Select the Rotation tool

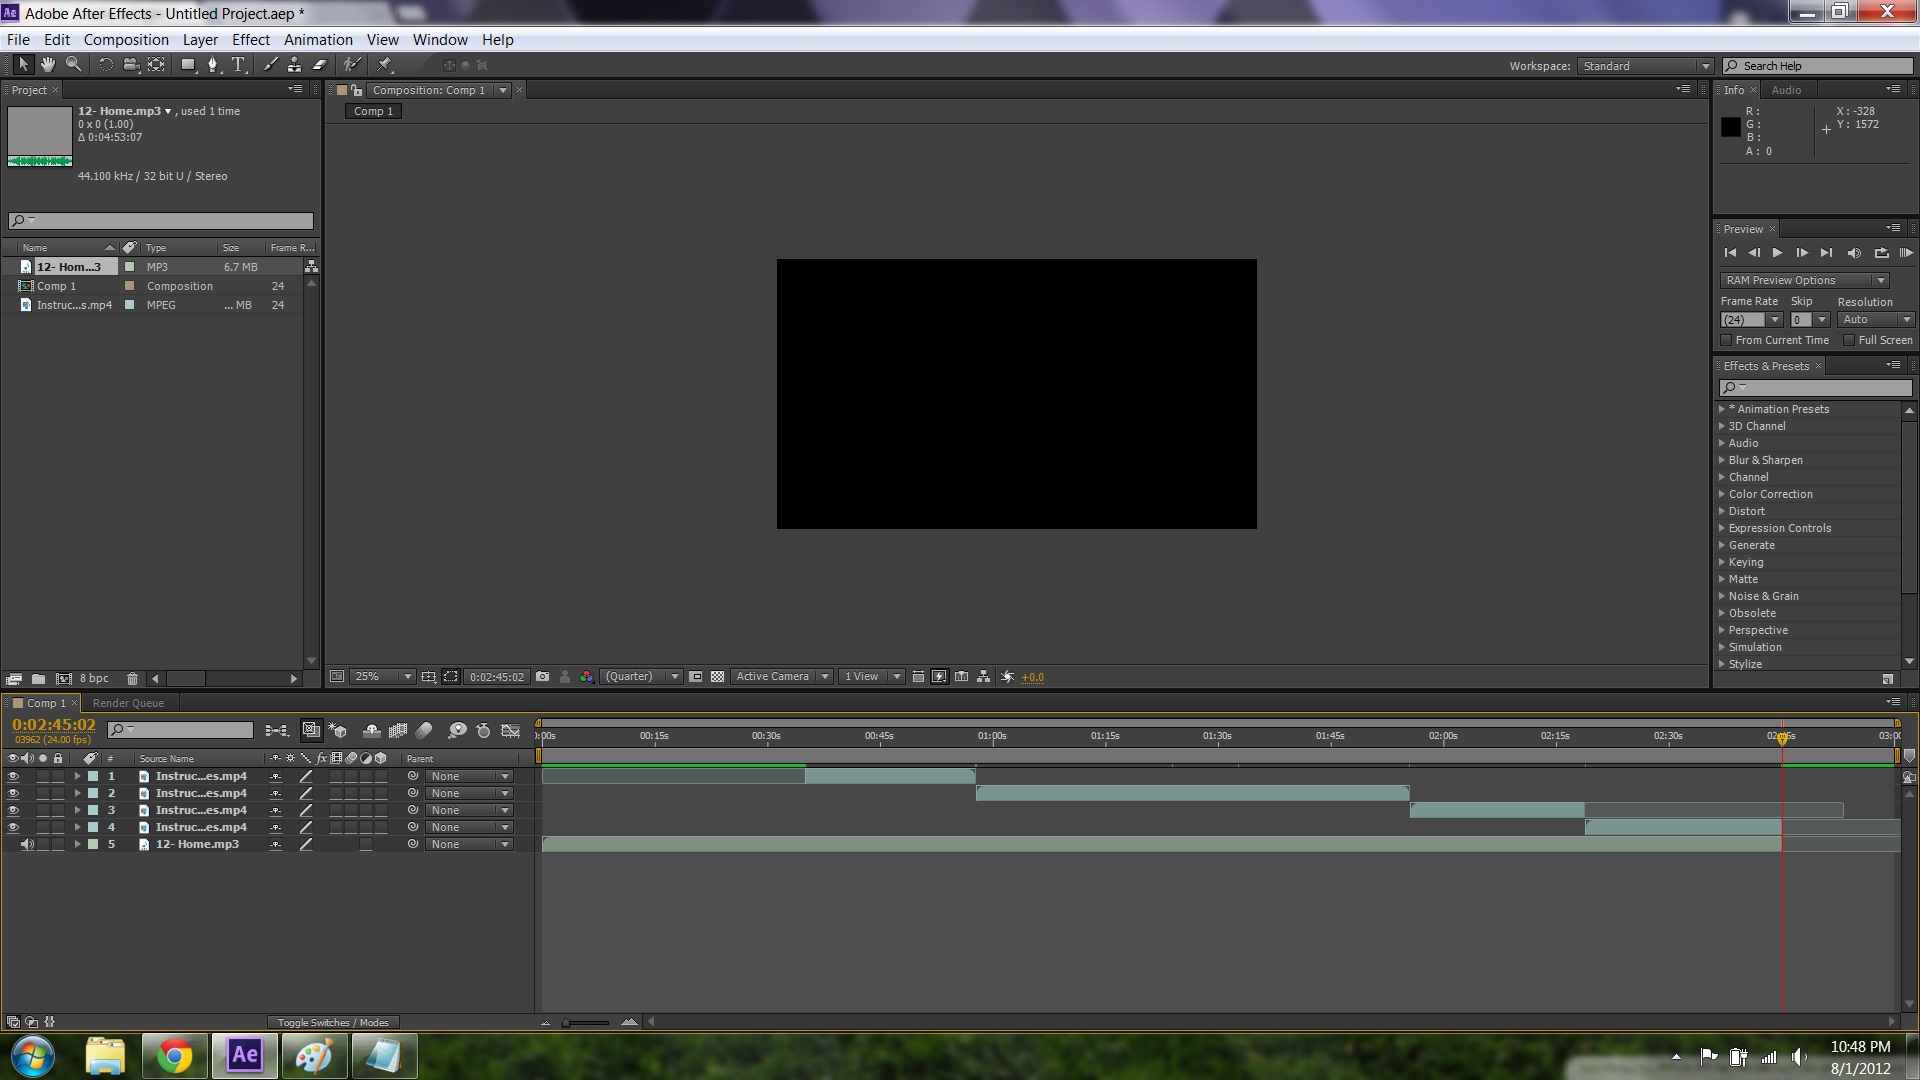[105, 65]
